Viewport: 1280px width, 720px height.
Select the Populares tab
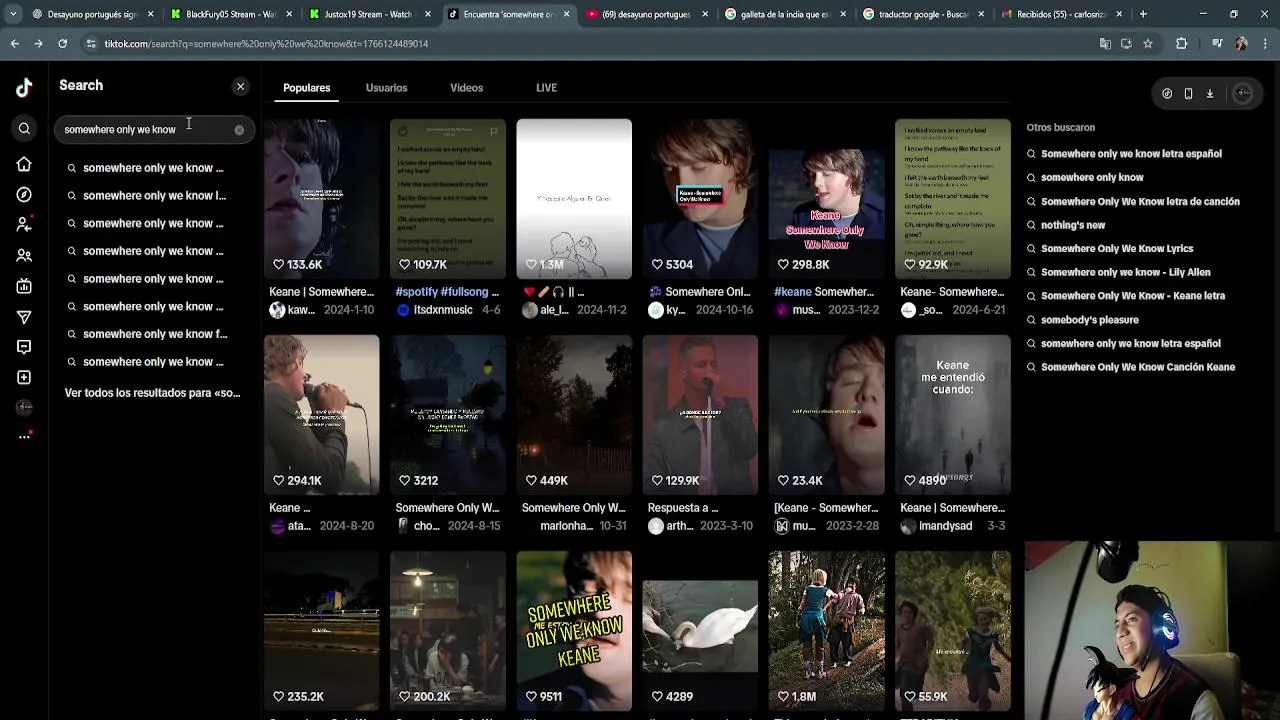point(306,88)
